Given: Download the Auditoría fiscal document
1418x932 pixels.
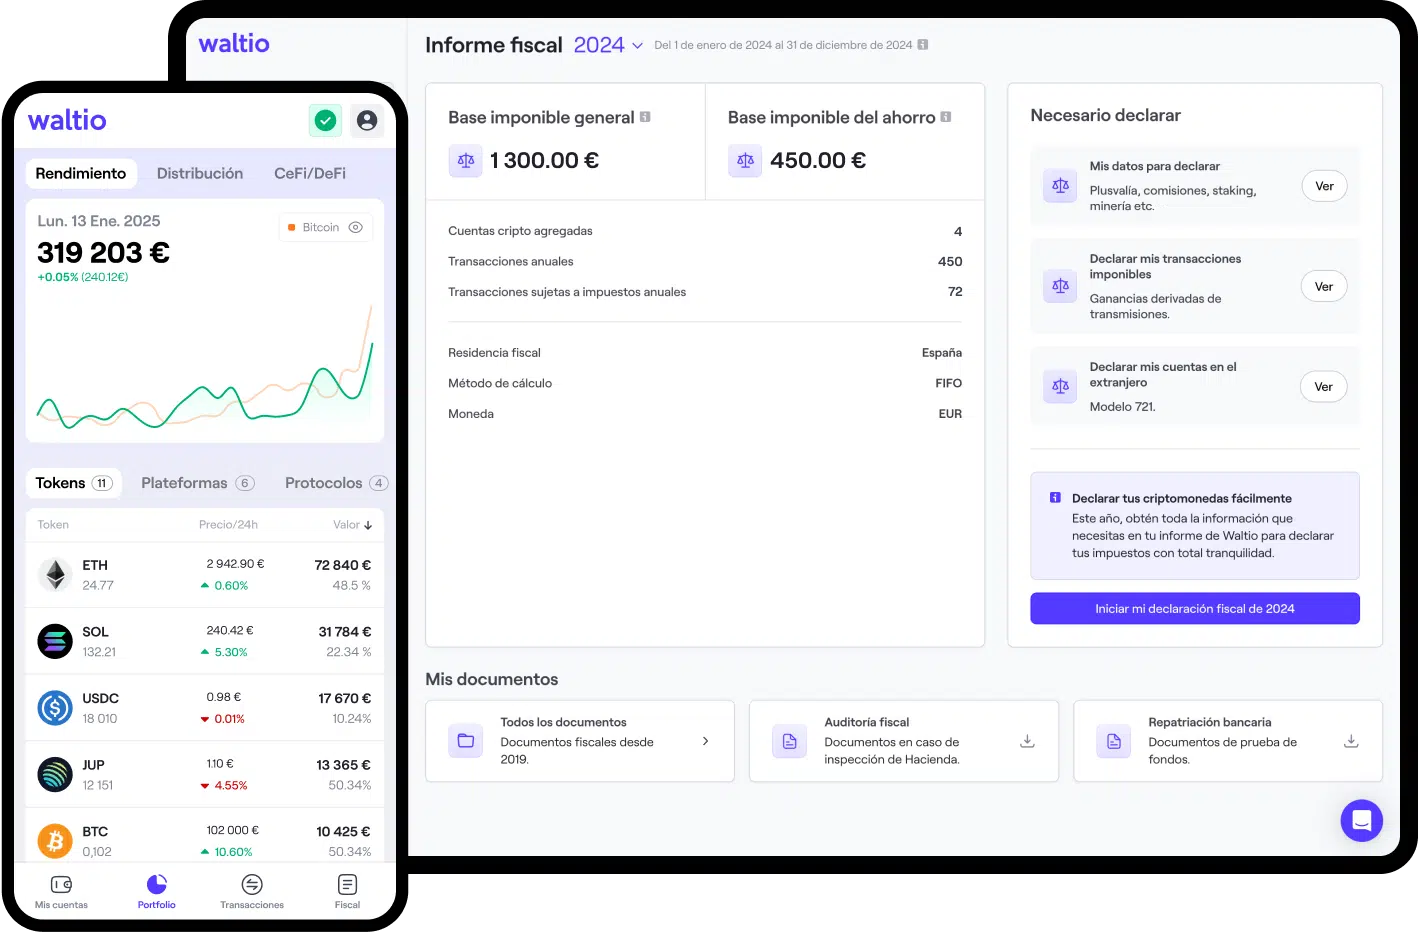Looking at the screenshot, I should [1026, 741].
